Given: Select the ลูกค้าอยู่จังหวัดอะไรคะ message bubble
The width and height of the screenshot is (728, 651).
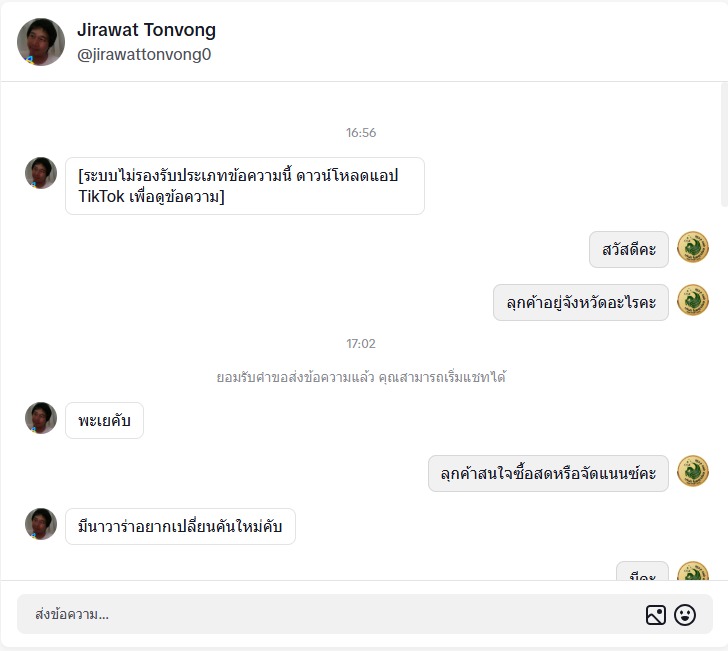Looking at the screenshot, I should tap(581, 302).
